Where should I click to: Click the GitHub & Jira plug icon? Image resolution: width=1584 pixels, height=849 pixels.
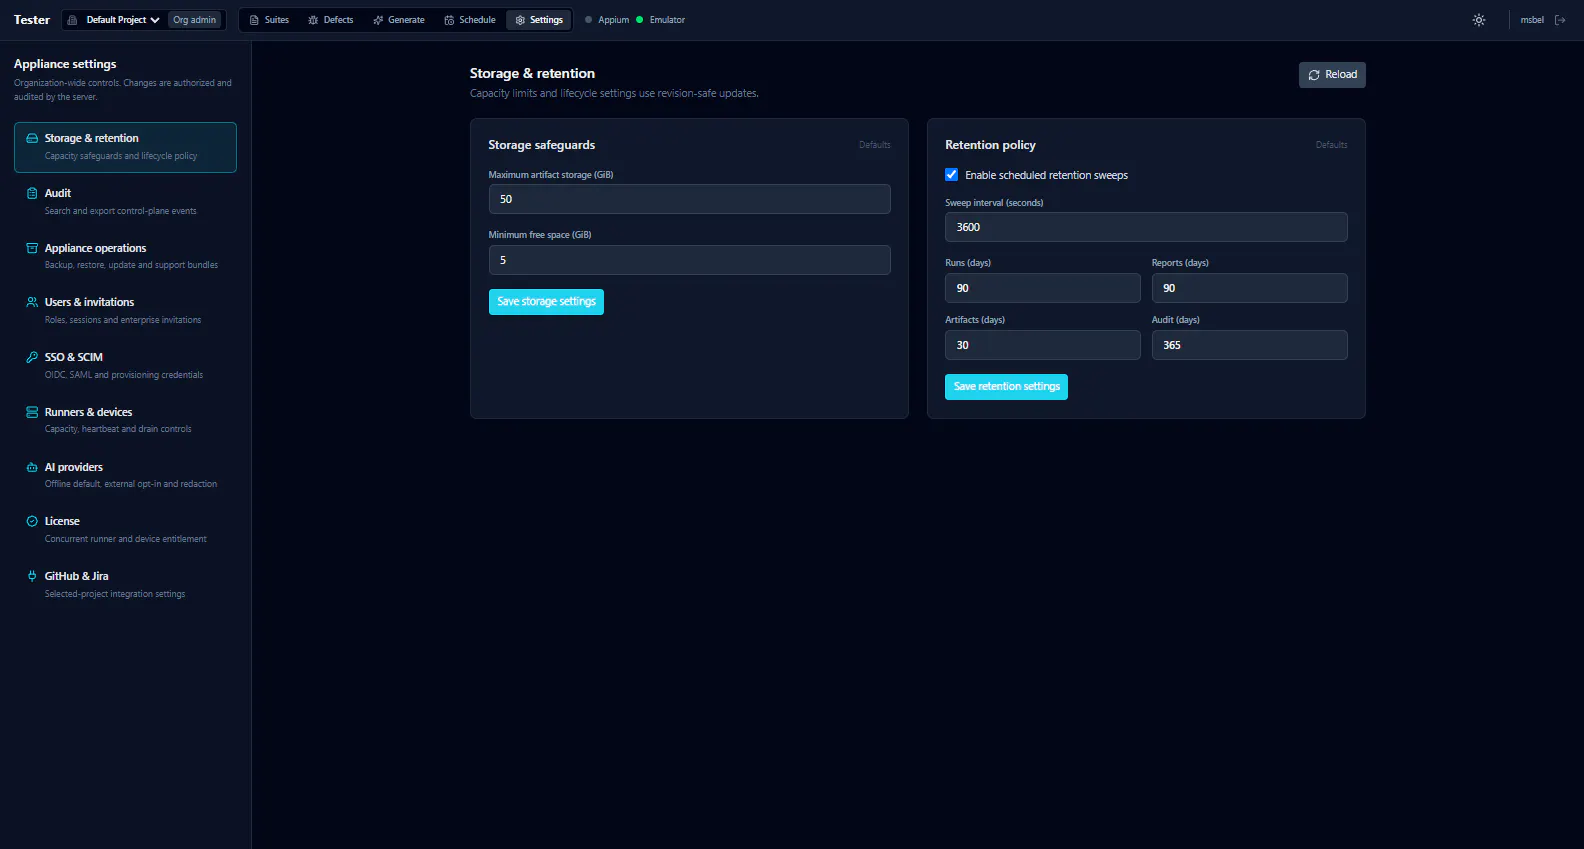click(x=32, y=576)
